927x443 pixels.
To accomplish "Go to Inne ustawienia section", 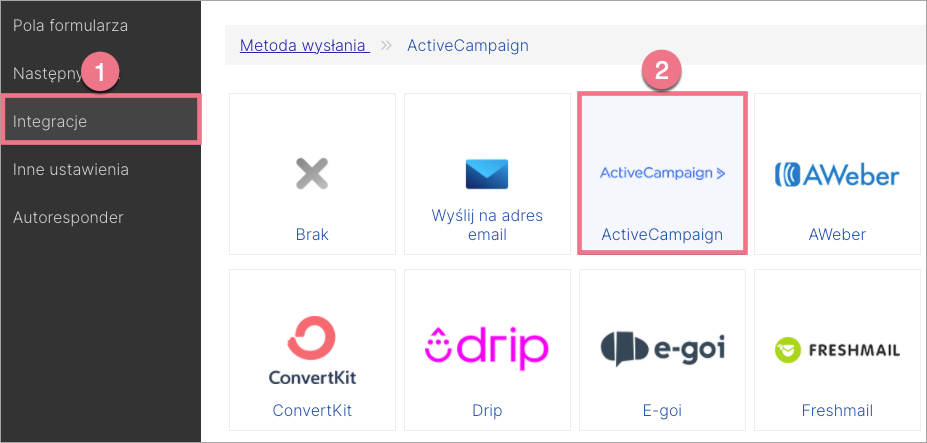I will pos(71,169).
